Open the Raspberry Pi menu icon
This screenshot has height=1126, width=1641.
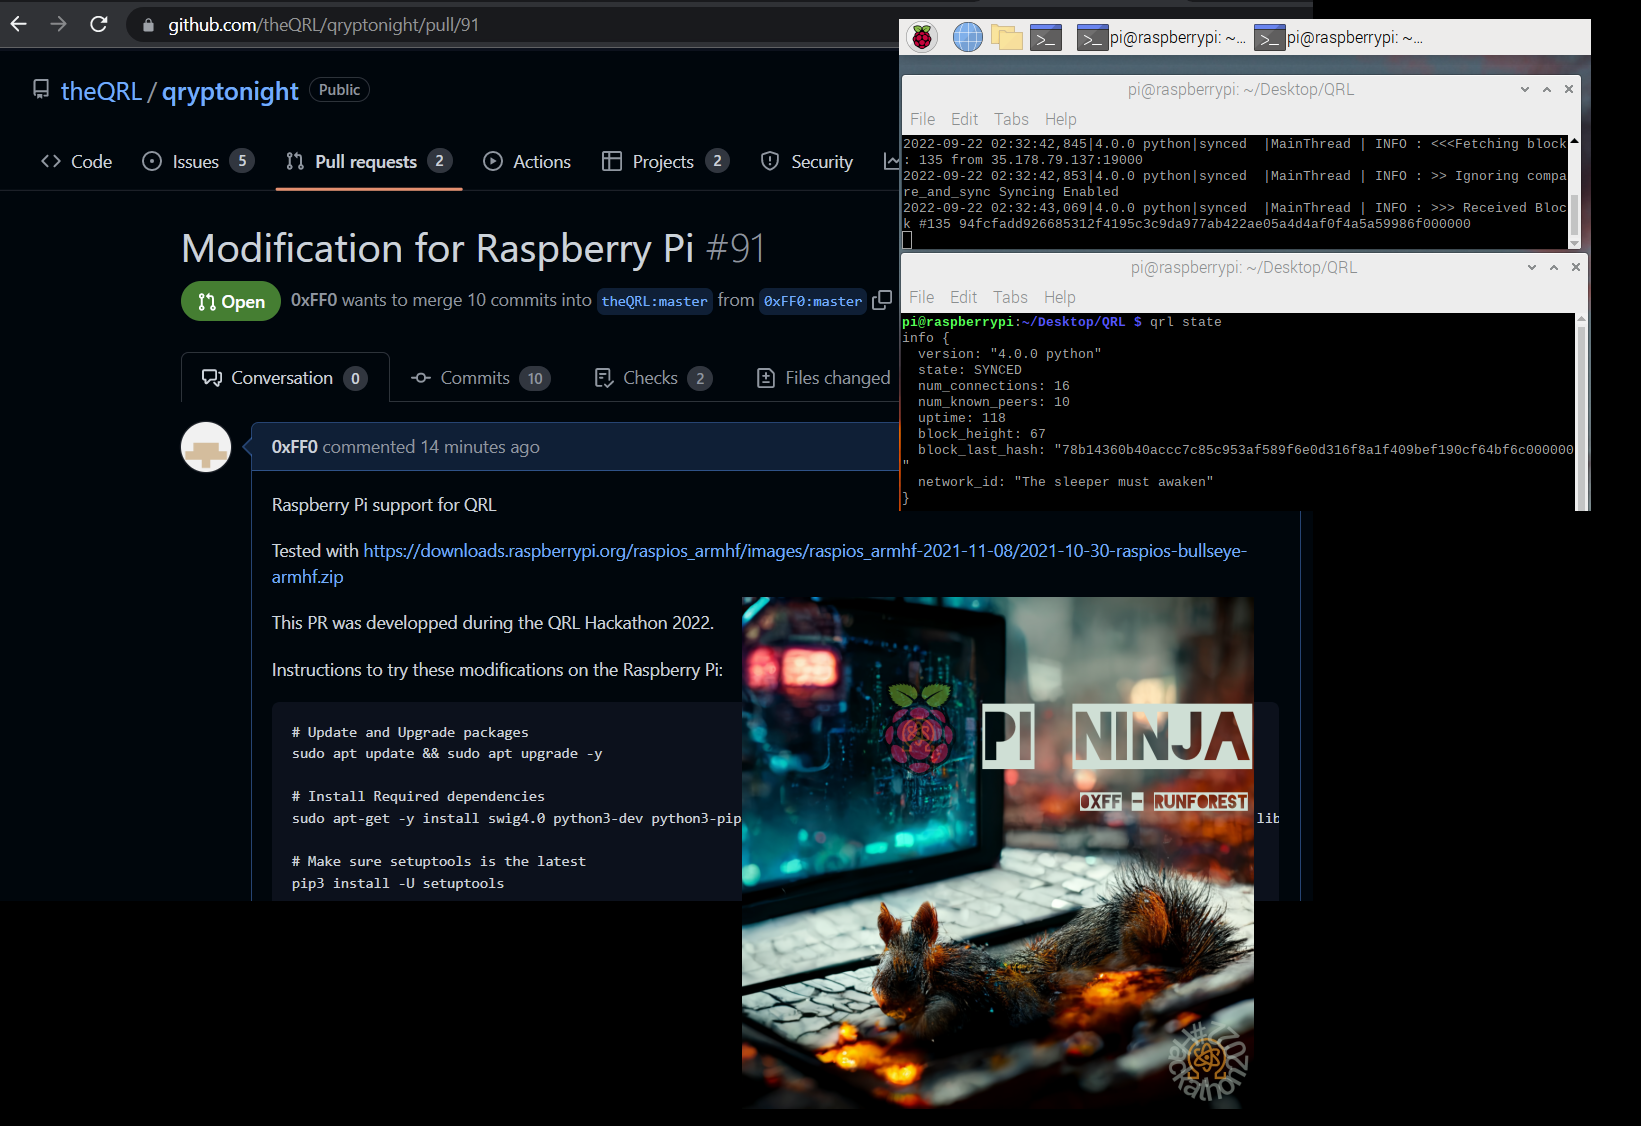point(921,38)
